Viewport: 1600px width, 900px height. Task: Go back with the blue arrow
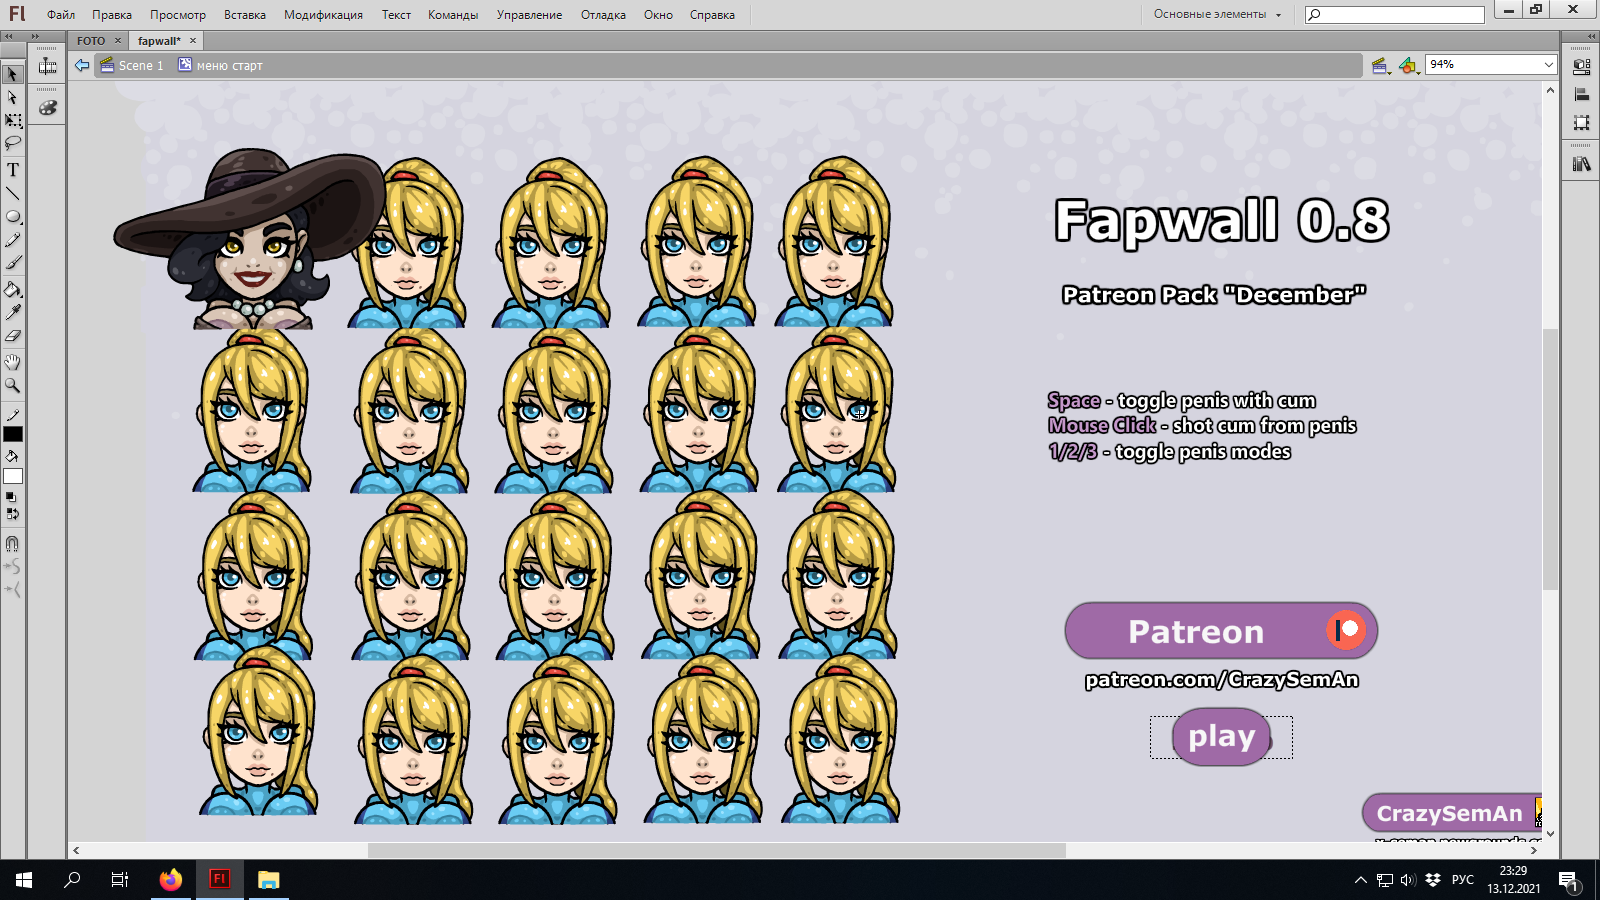82,65
